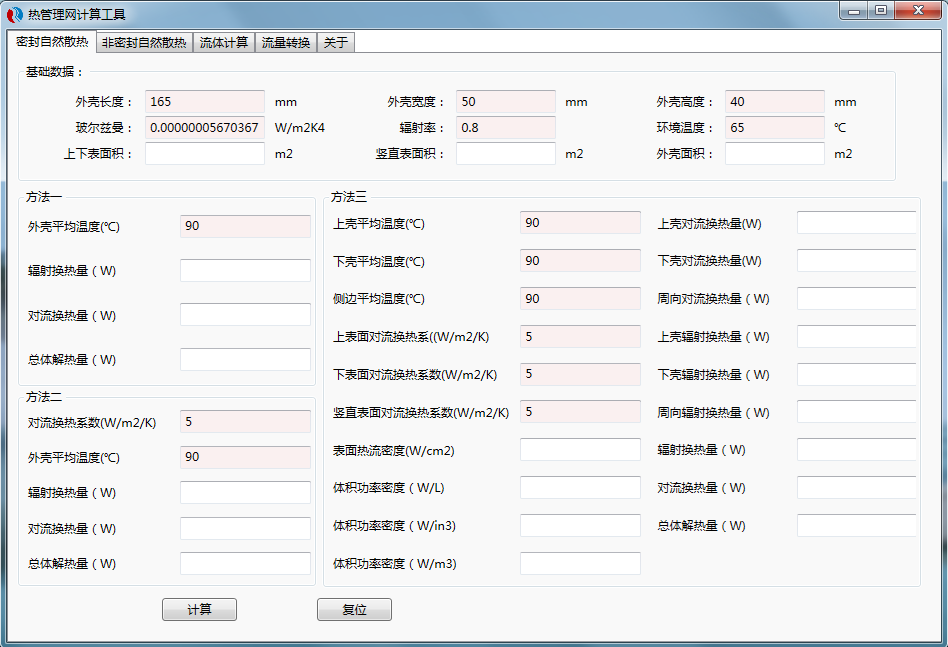
Task: Click the empty 上下表面积 input field
Action: (204, 152)
